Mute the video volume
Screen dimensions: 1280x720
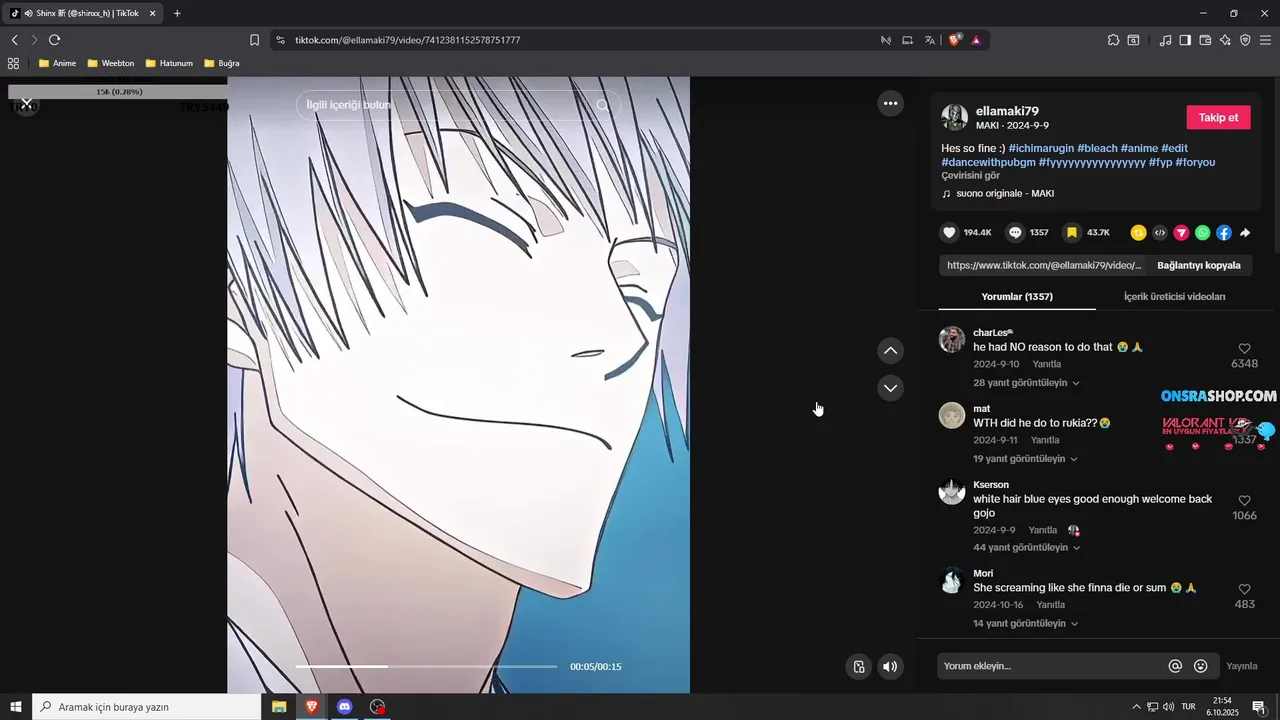pos(890,667)
